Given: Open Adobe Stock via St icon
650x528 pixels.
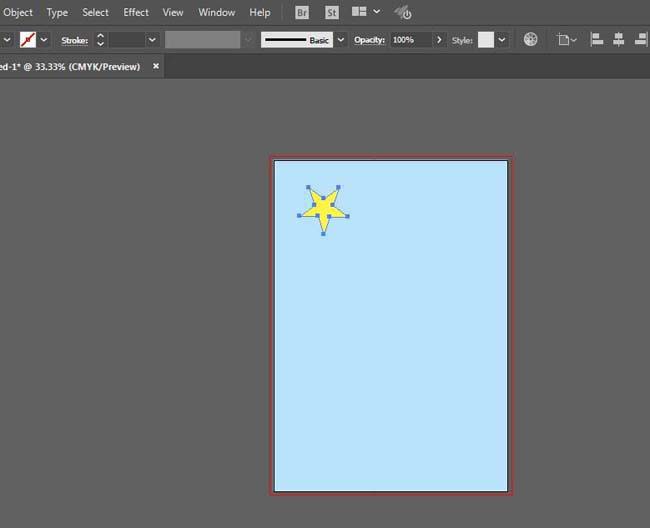Looking at the screenshot, I should [332, 13].
